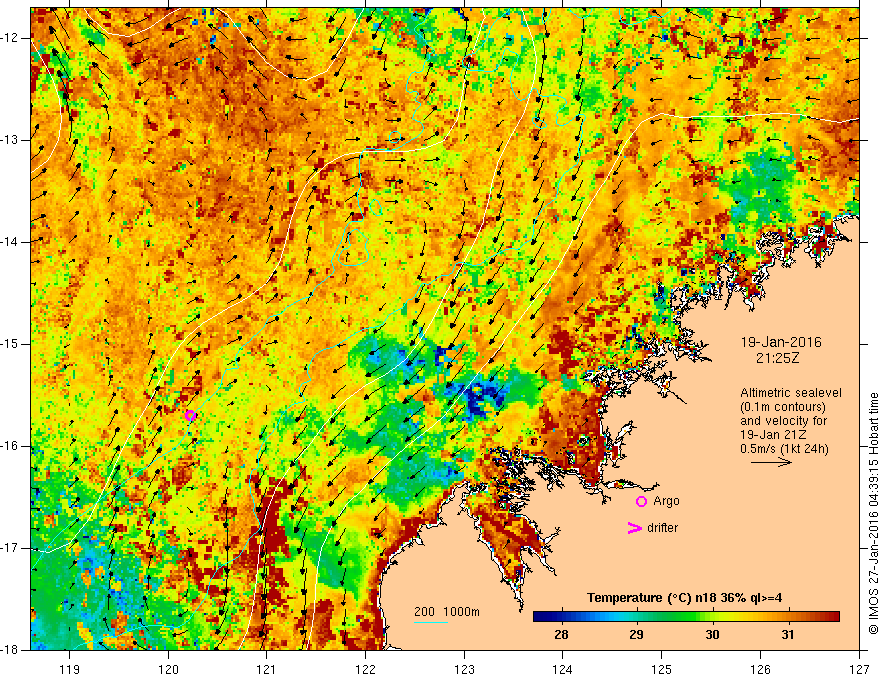Click longitude label 120
Viewport: 880px width, 680px height.
click(x=168, y=669)
